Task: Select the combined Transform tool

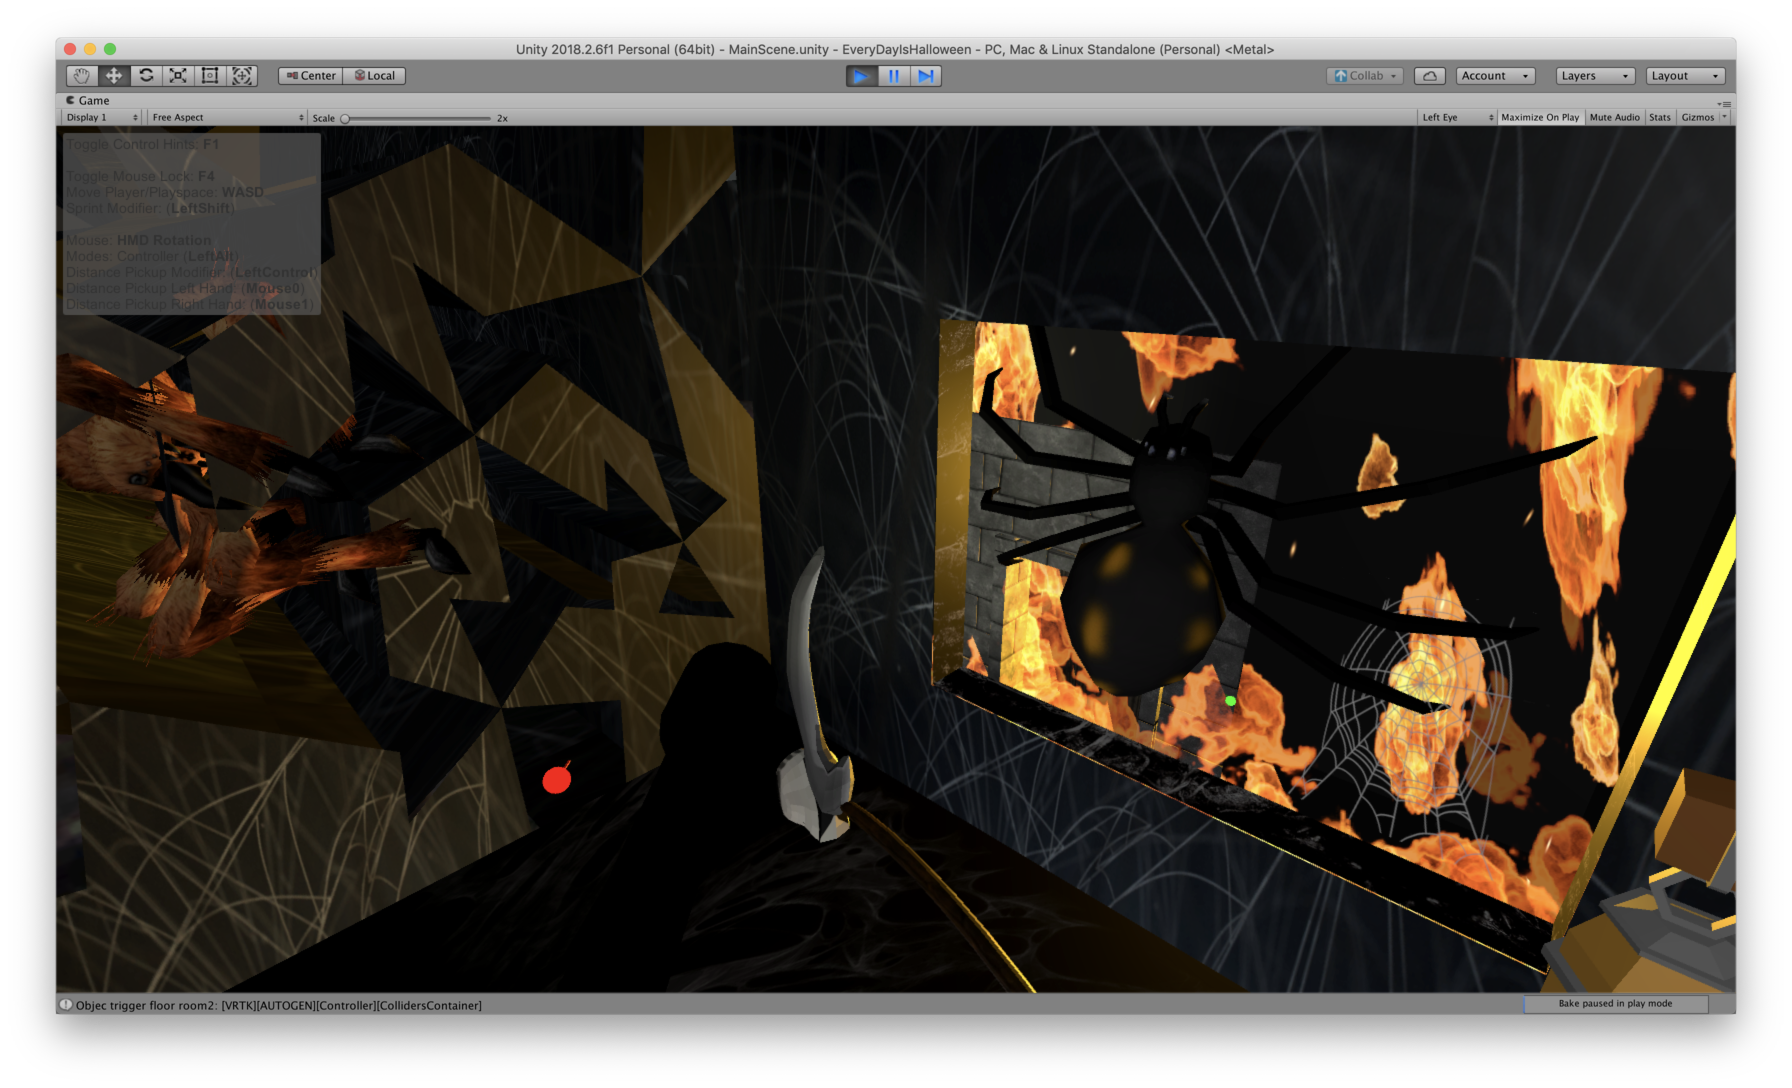Action: click(x=242, y=76)
